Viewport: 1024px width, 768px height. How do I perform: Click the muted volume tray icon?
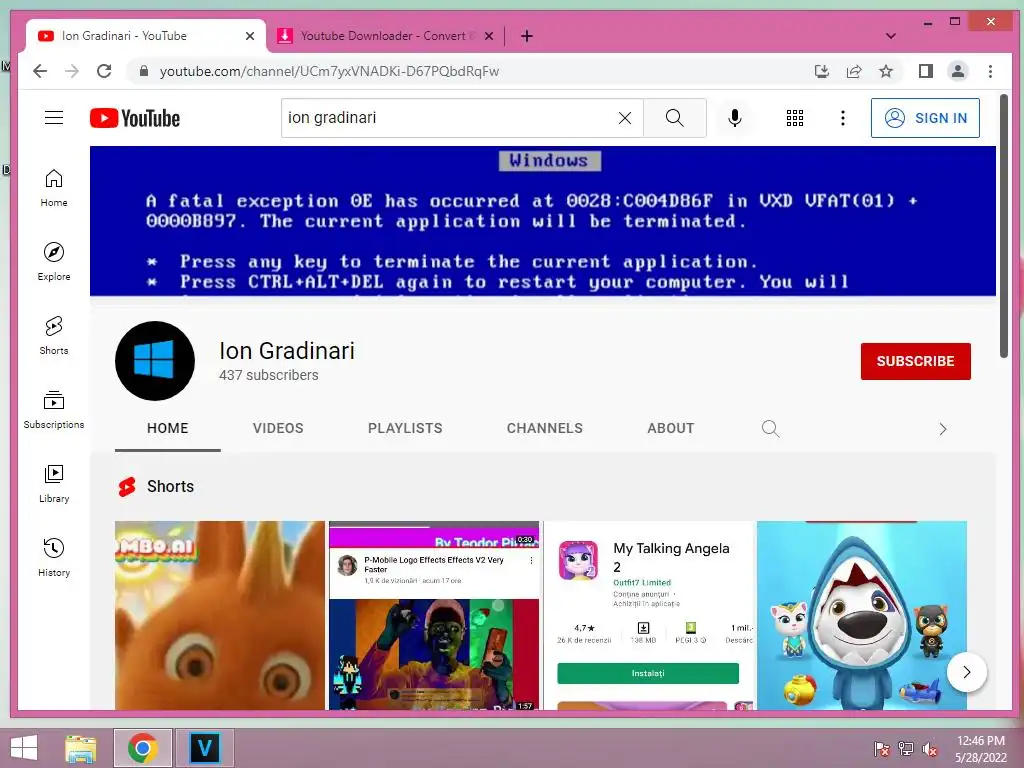tap(929, 748)
